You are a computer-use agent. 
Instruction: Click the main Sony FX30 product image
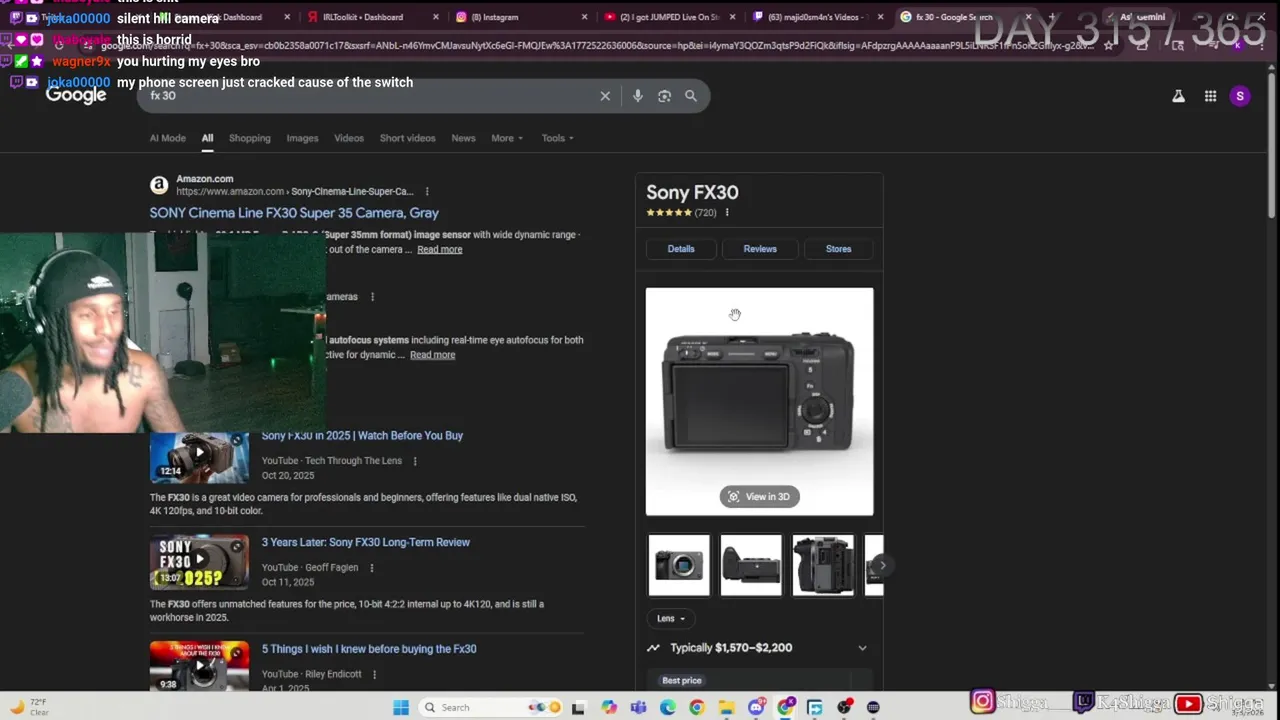pyautogui.click(x=759, y=401)
